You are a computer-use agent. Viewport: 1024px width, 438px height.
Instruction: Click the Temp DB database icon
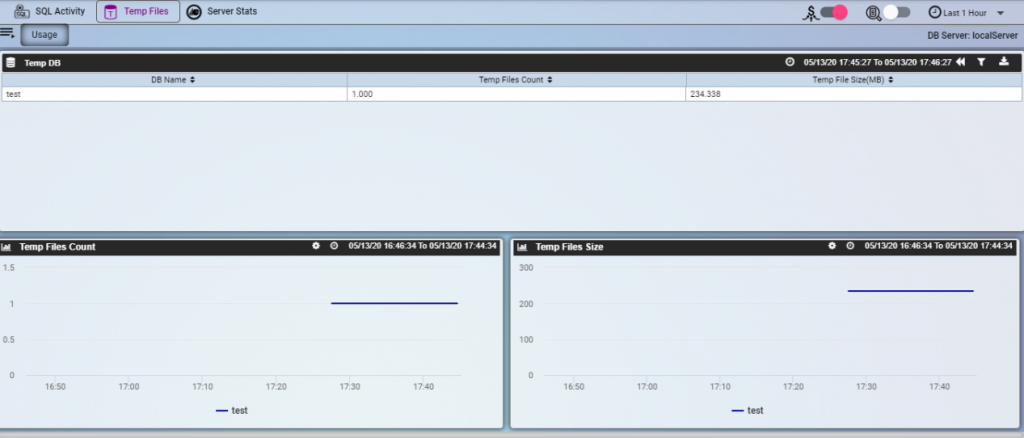[10, 63]
